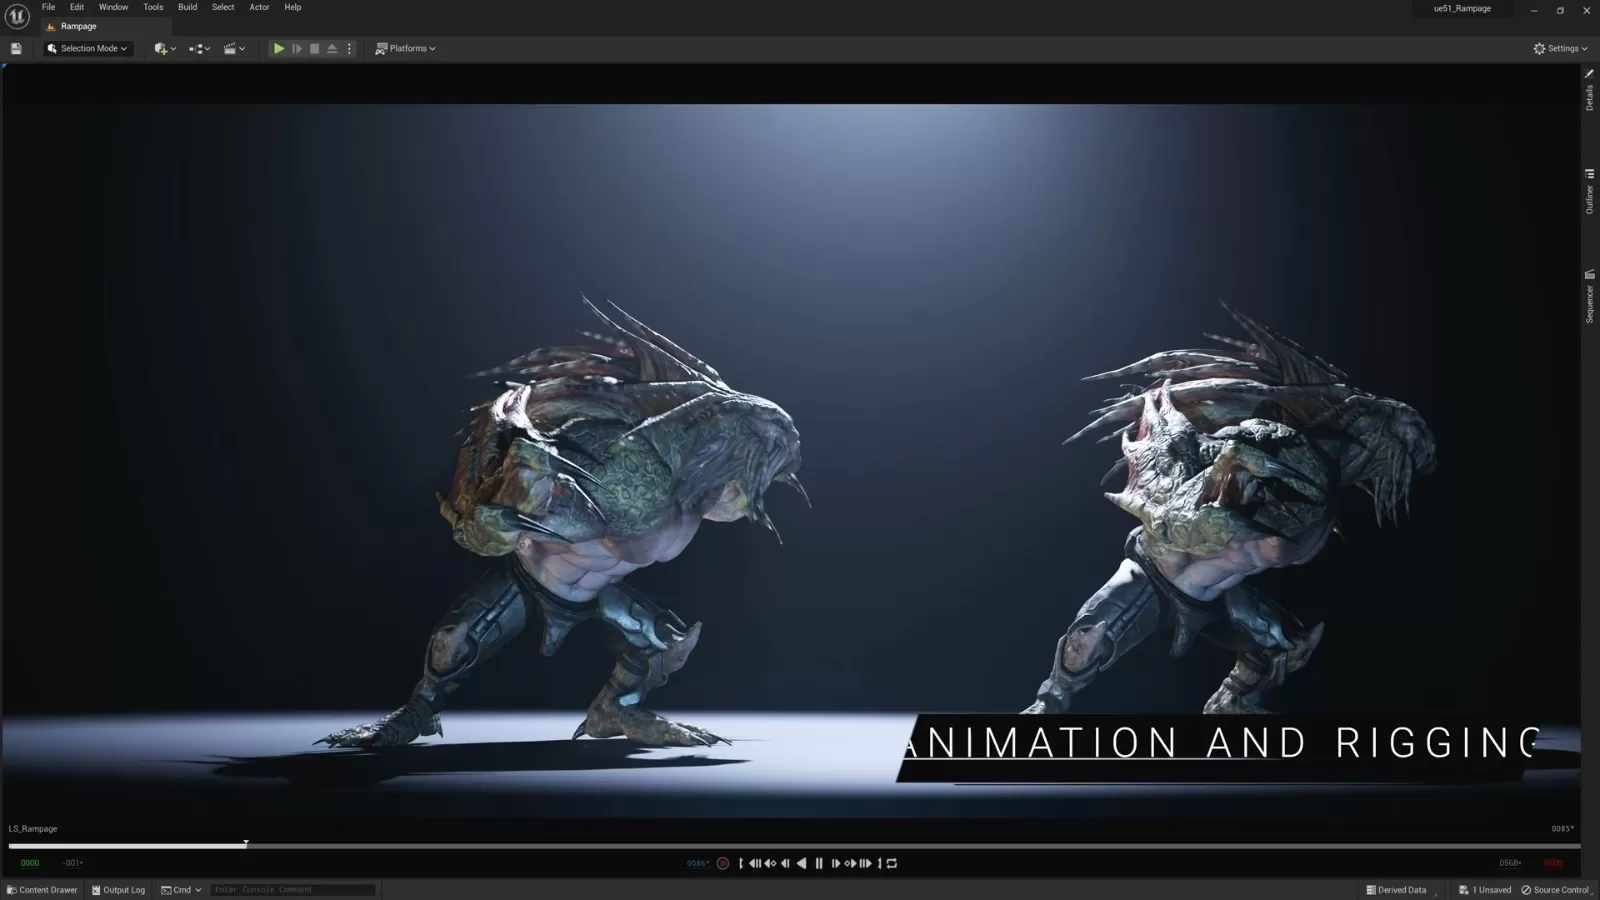
Task: Open the Content Drawer
Action: (x=42, y=890)
